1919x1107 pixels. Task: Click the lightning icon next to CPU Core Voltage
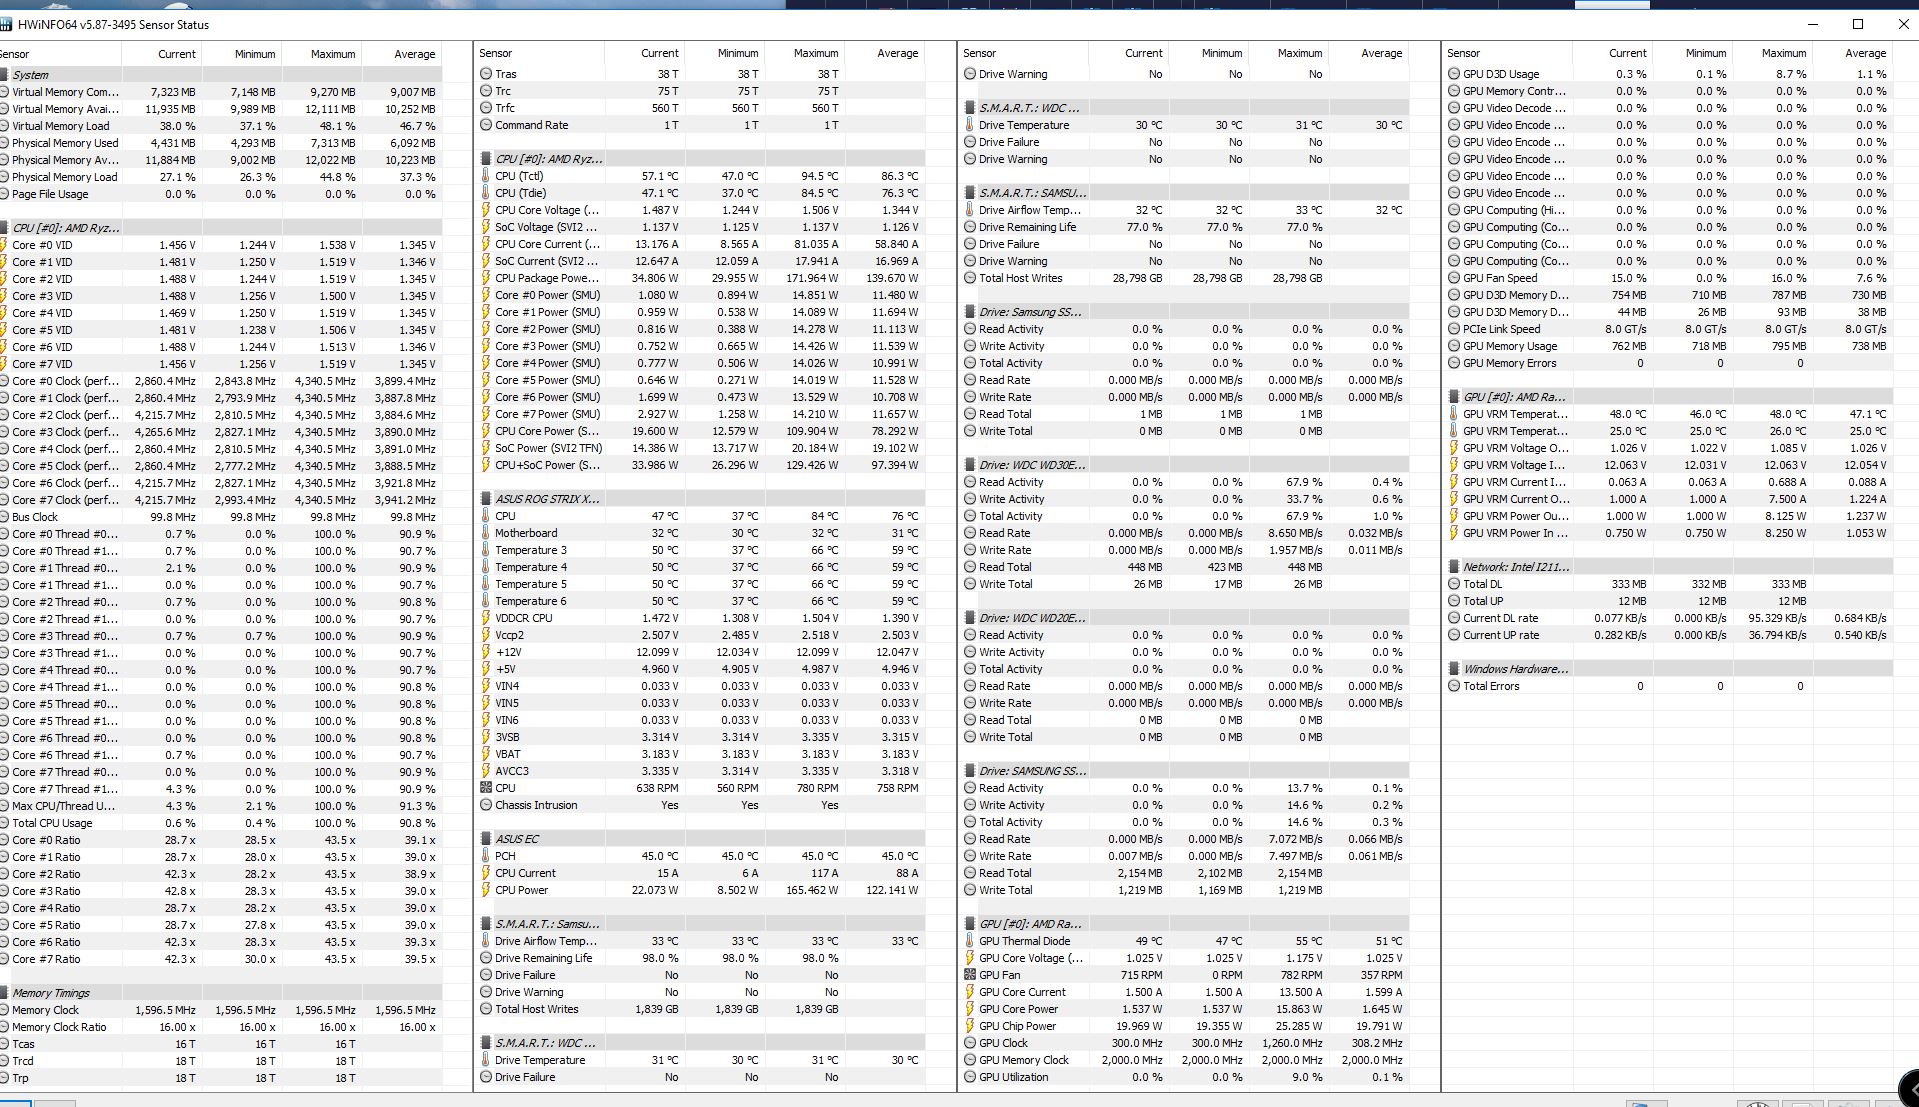tap(486, 210)
